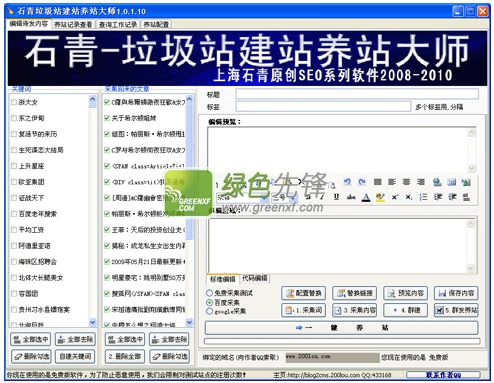Insert a table into the editor
The width and height of the screenshot is (494, 383).
(452, 182)
